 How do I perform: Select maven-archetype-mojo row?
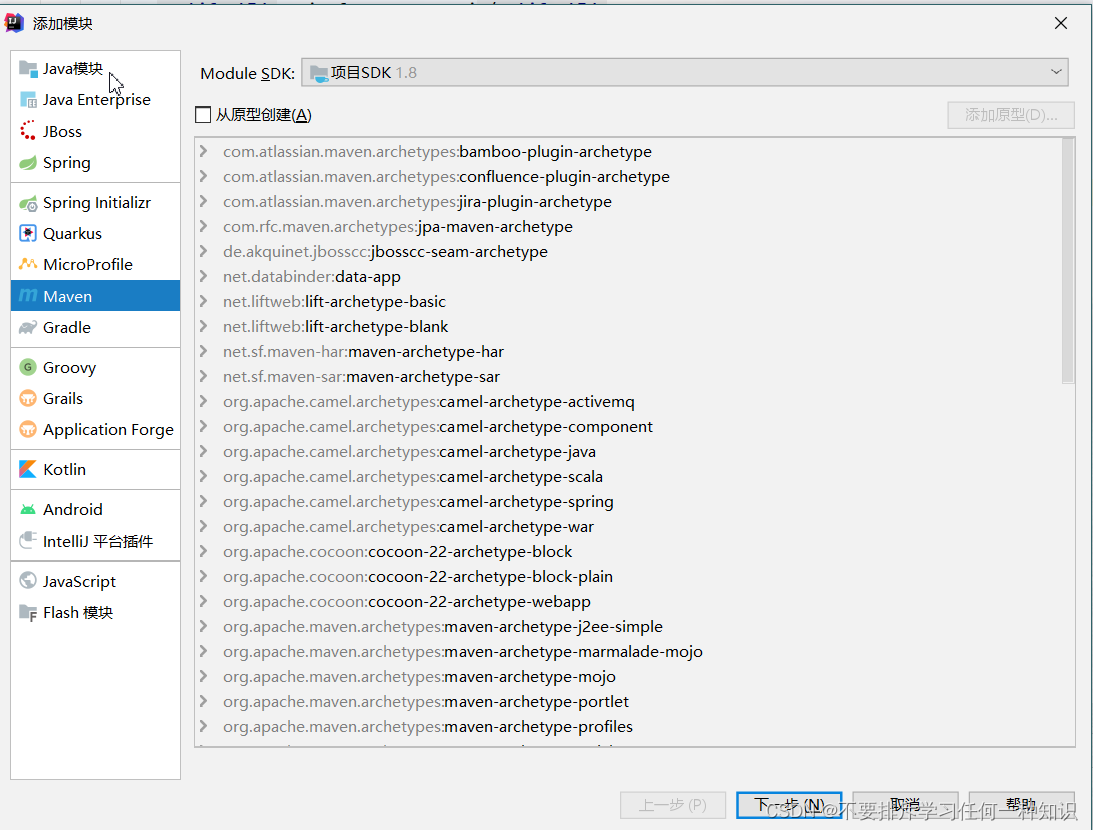tap(628, 677)
